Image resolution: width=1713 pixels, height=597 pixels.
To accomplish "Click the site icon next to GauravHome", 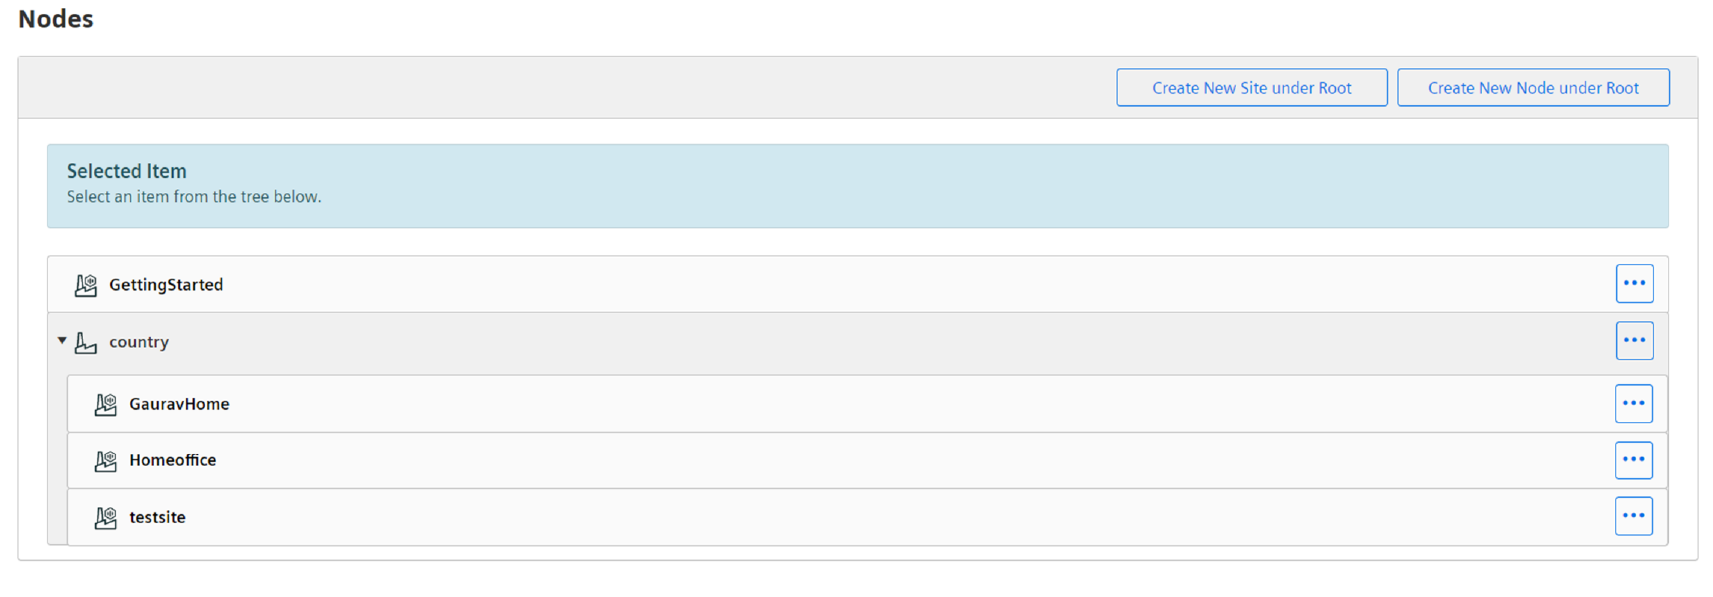I will pyautogui.click(x=105, y=404).
